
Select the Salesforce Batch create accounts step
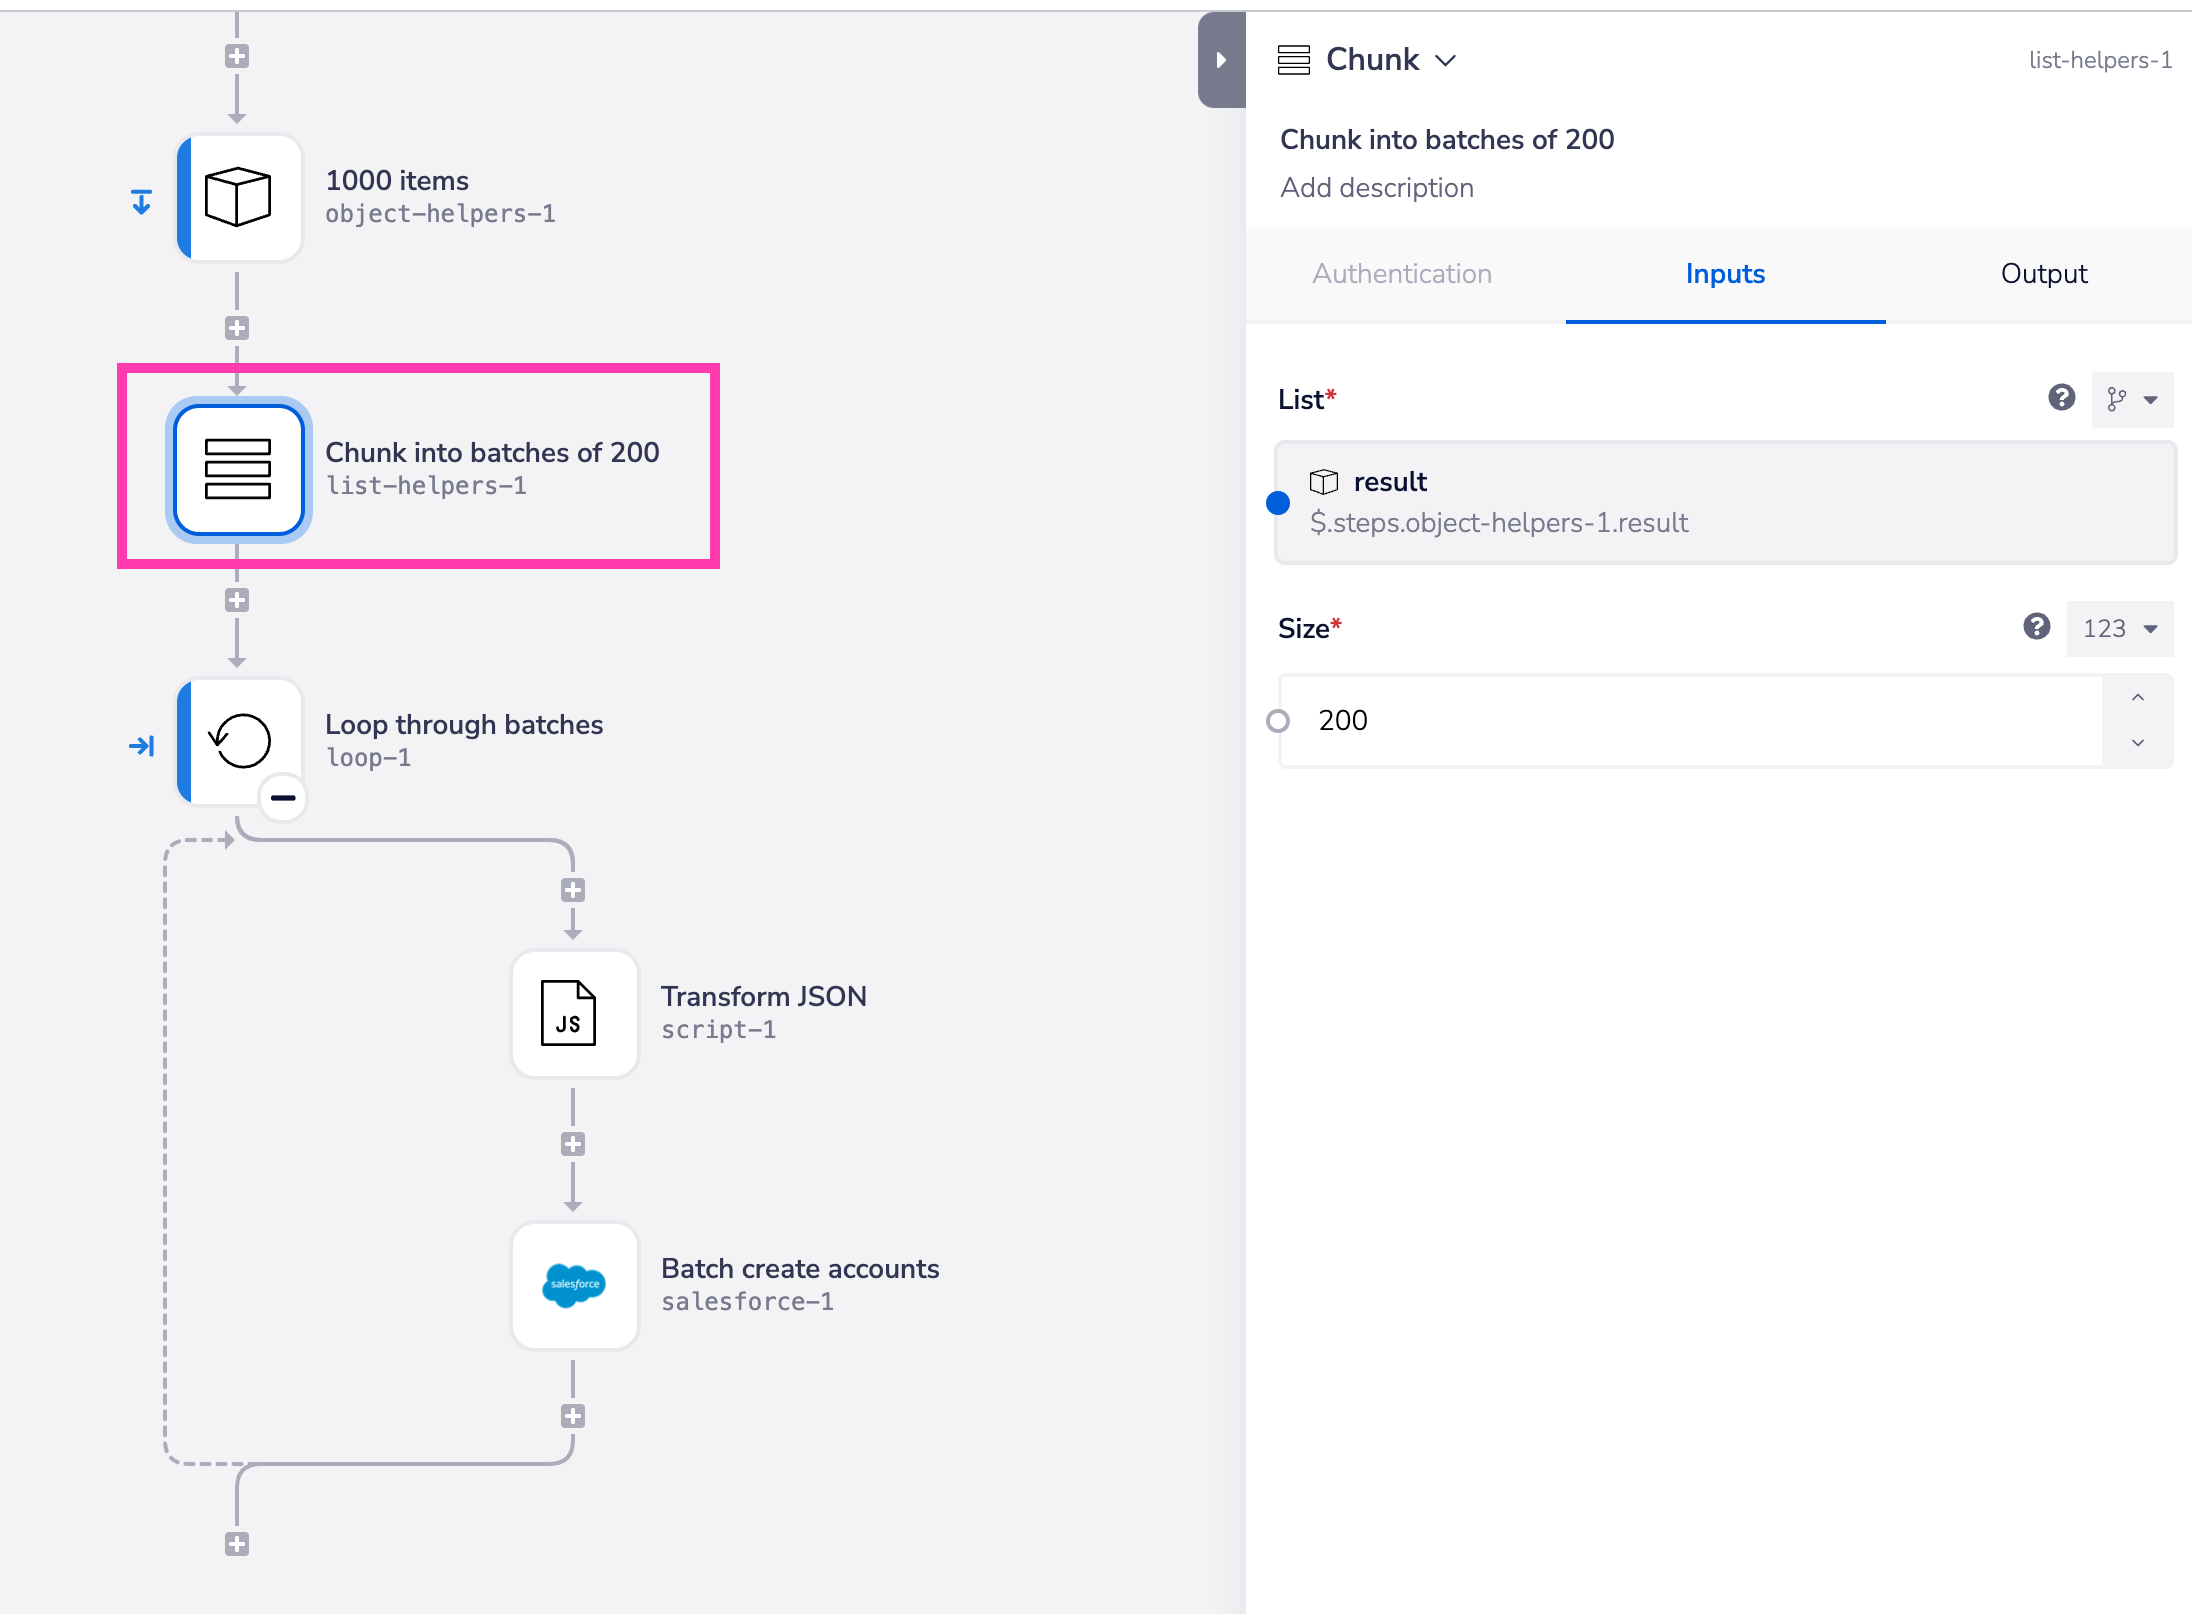(573, 1285)
